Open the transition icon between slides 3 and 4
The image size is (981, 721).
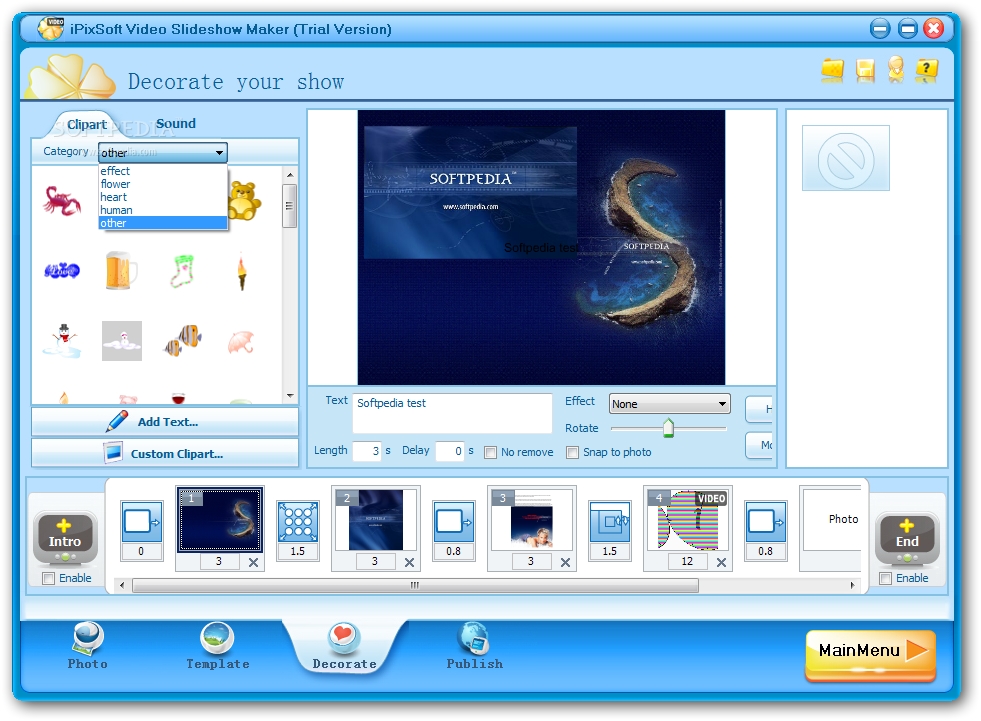pyautogui.click(x=610, y=521)
